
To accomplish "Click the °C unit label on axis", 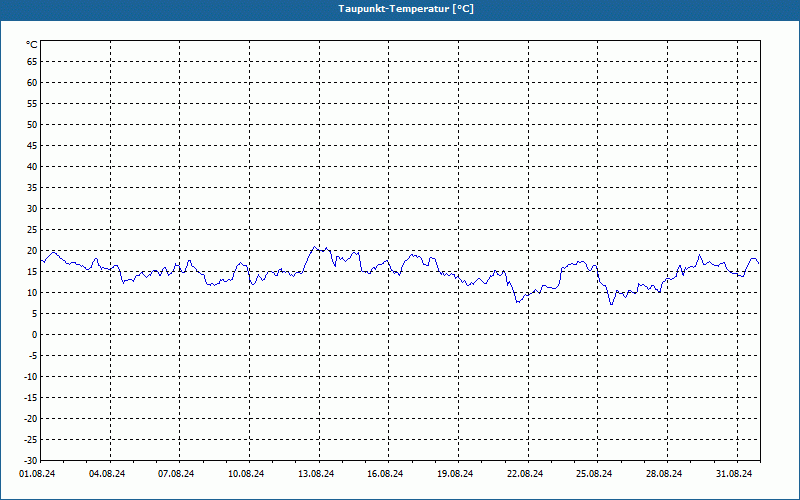I will [x=32, y=45].
